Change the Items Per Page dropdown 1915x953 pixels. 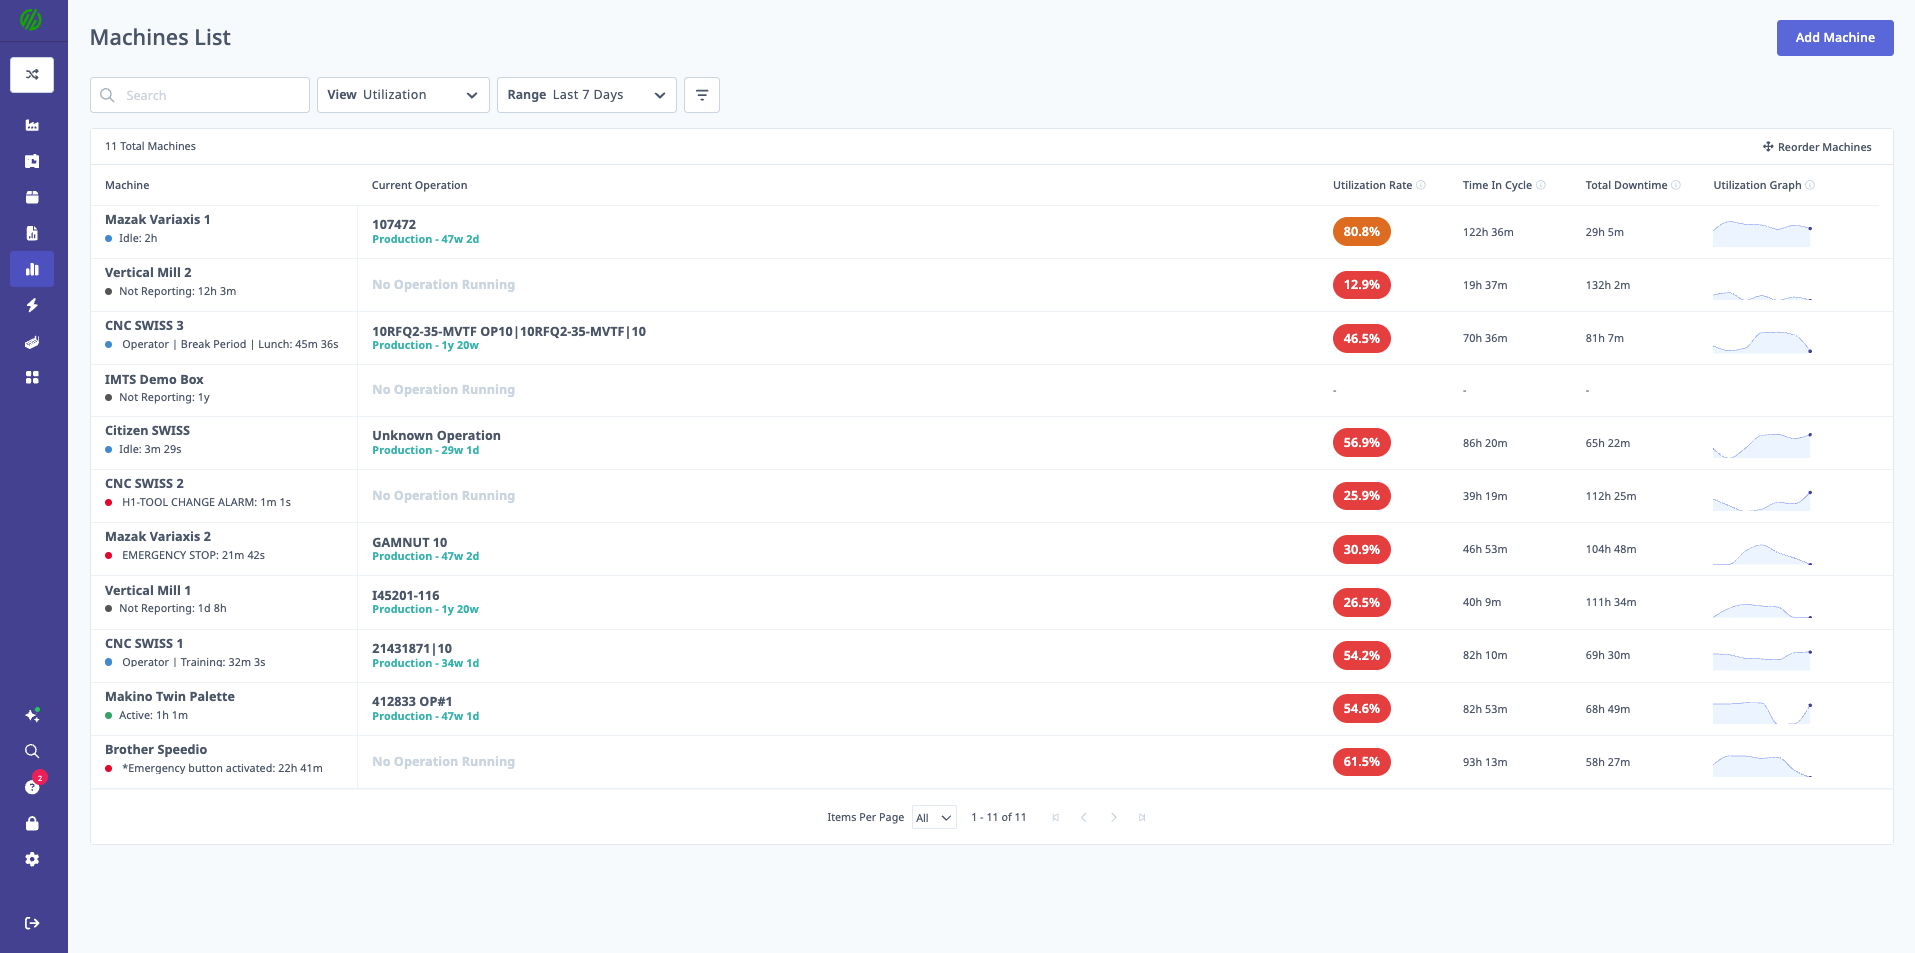932,817
